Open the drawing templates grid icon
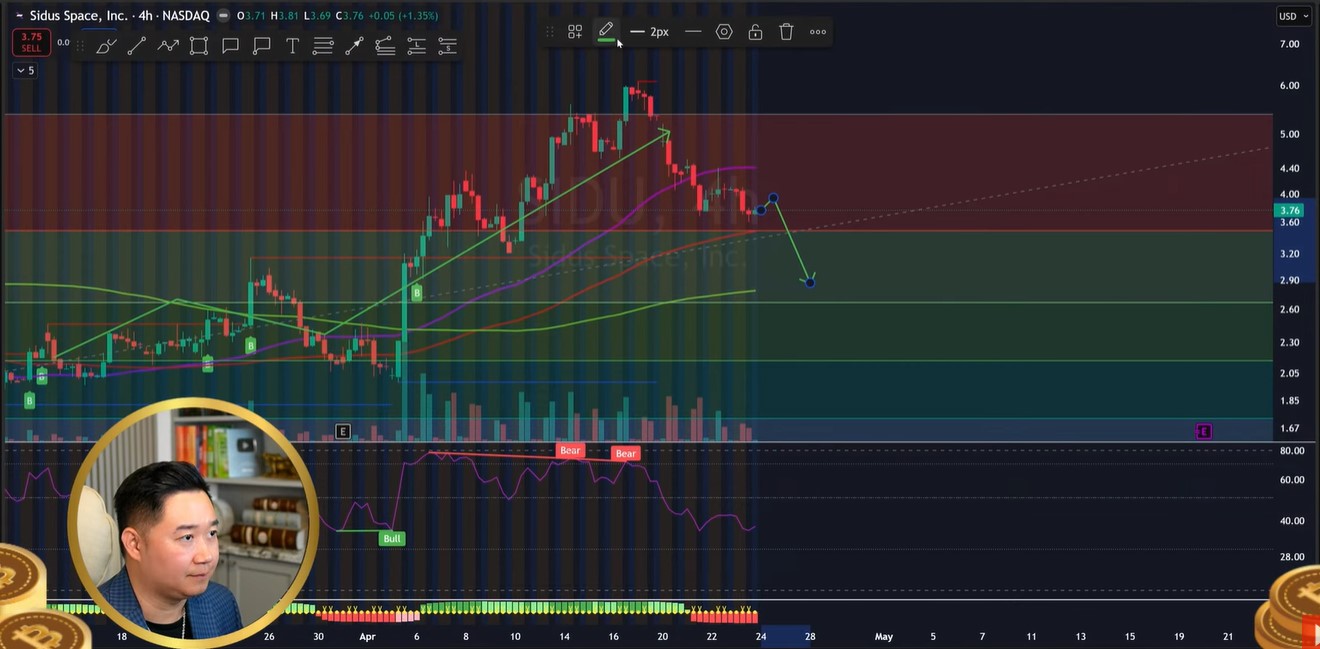The width and height of the screenshot is (1320, 649). coord(575,32)
